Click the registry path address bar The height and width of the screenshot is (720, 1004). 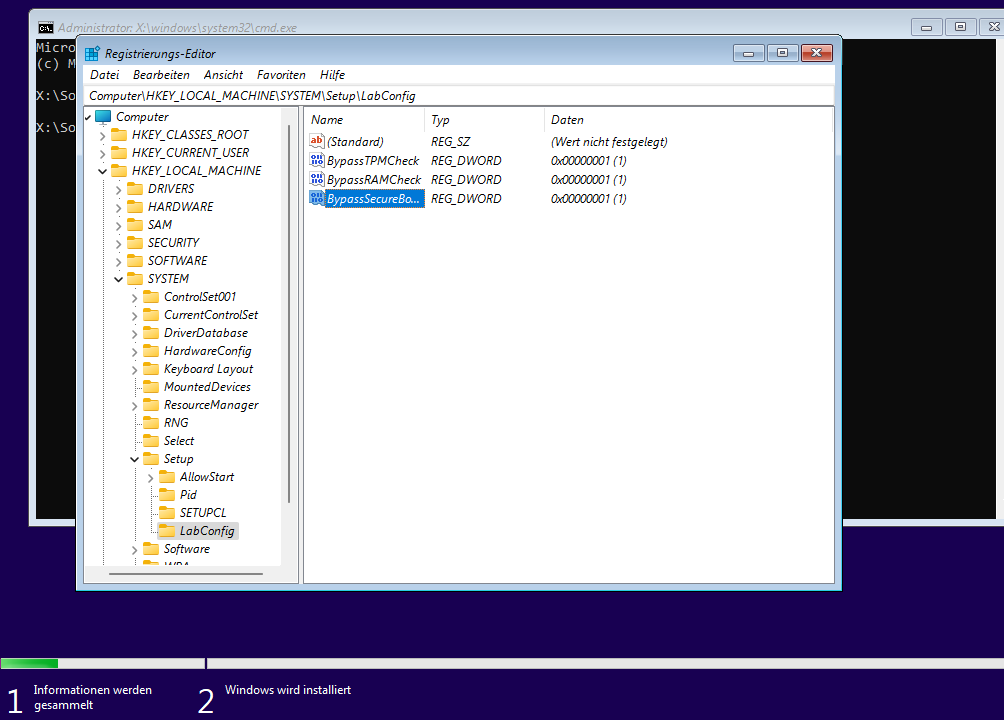pyautogui.click(x=459, y=96)
